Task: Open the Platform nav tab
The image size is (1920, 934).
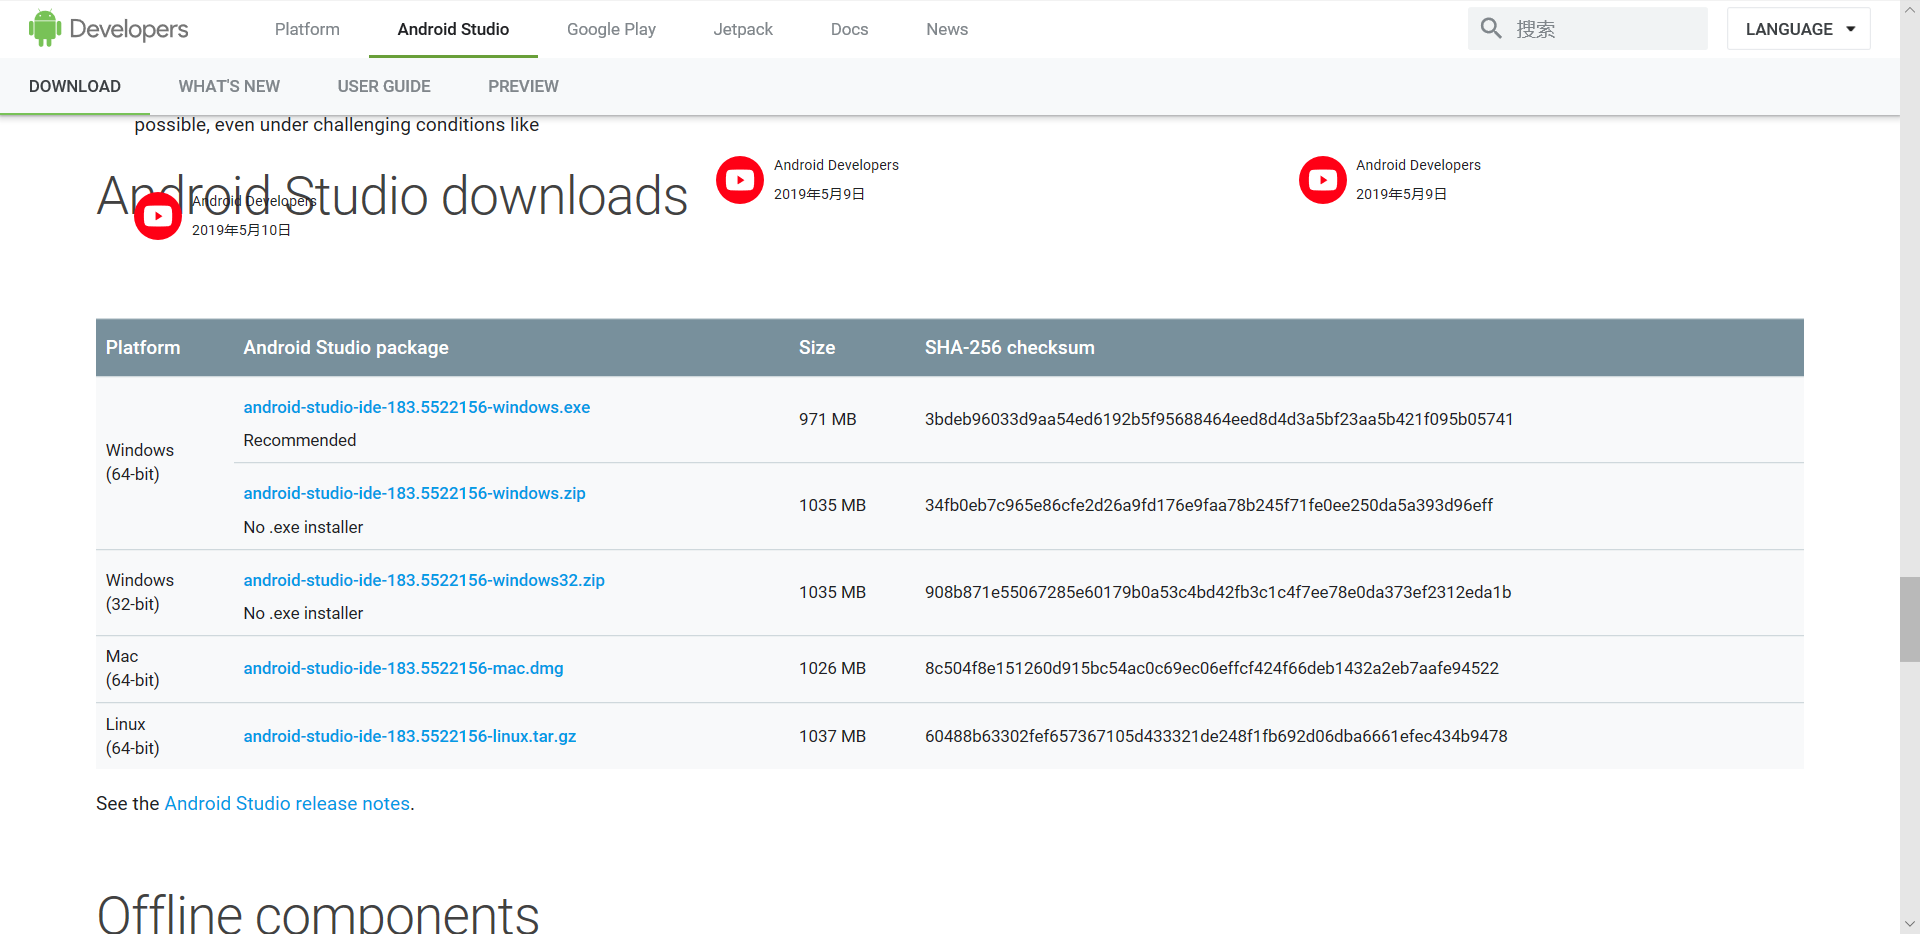Action: (307, 29)
